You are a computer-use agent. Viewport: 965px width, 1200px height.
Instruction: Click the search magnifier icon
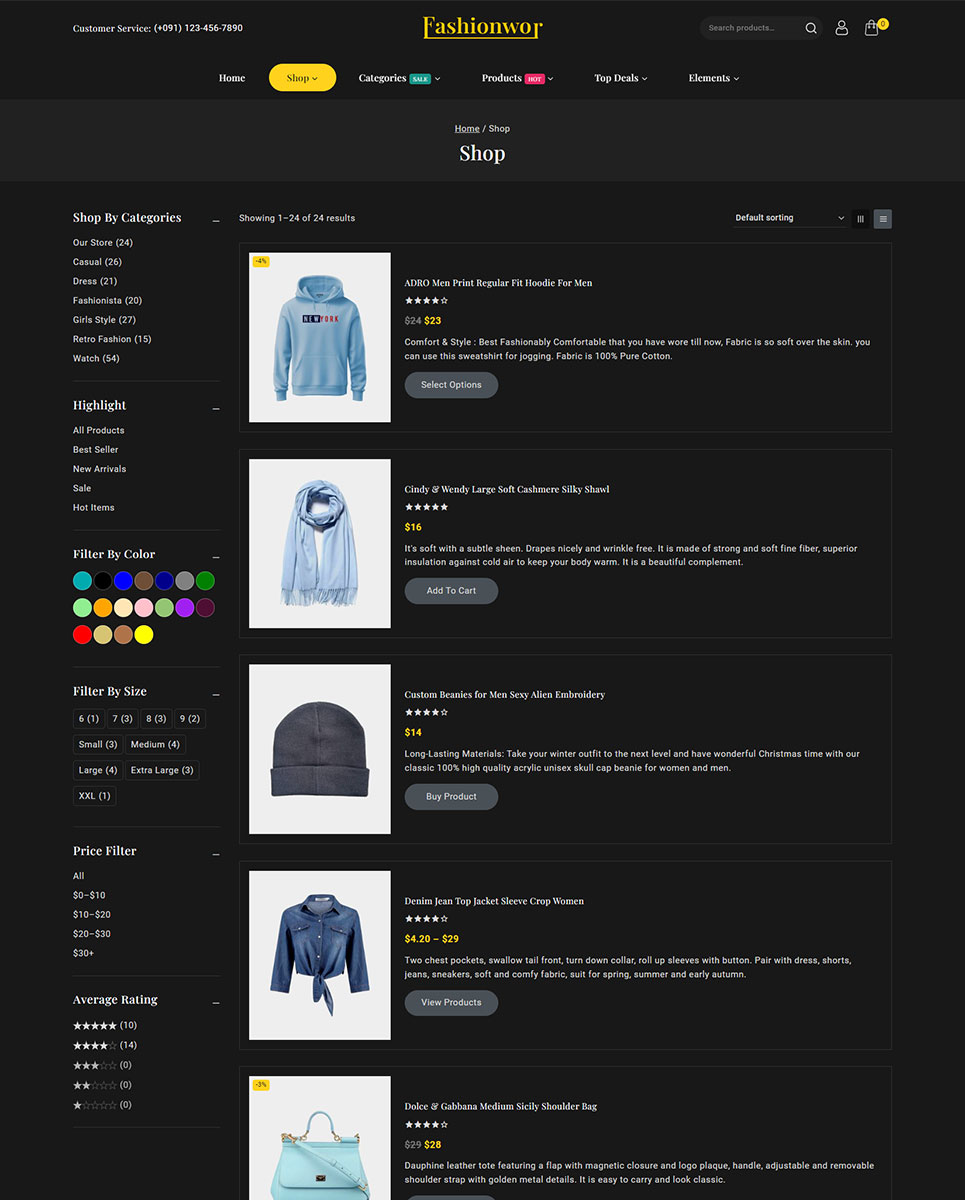coord(811,28)
